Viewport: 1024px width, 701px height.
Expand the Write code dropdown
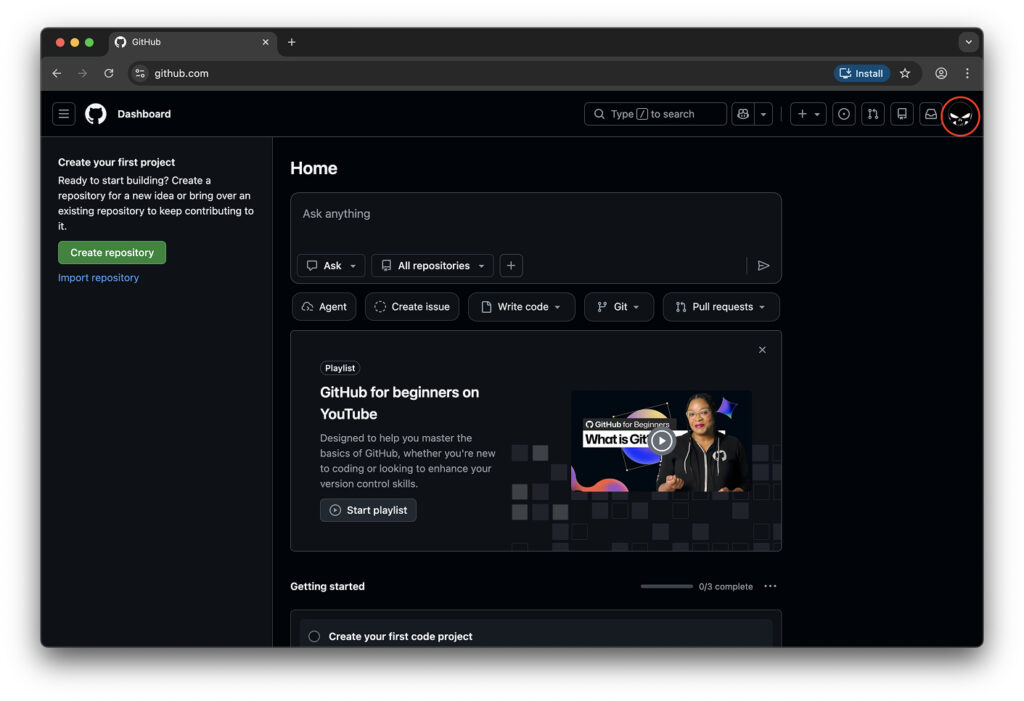tap(521, 306)
